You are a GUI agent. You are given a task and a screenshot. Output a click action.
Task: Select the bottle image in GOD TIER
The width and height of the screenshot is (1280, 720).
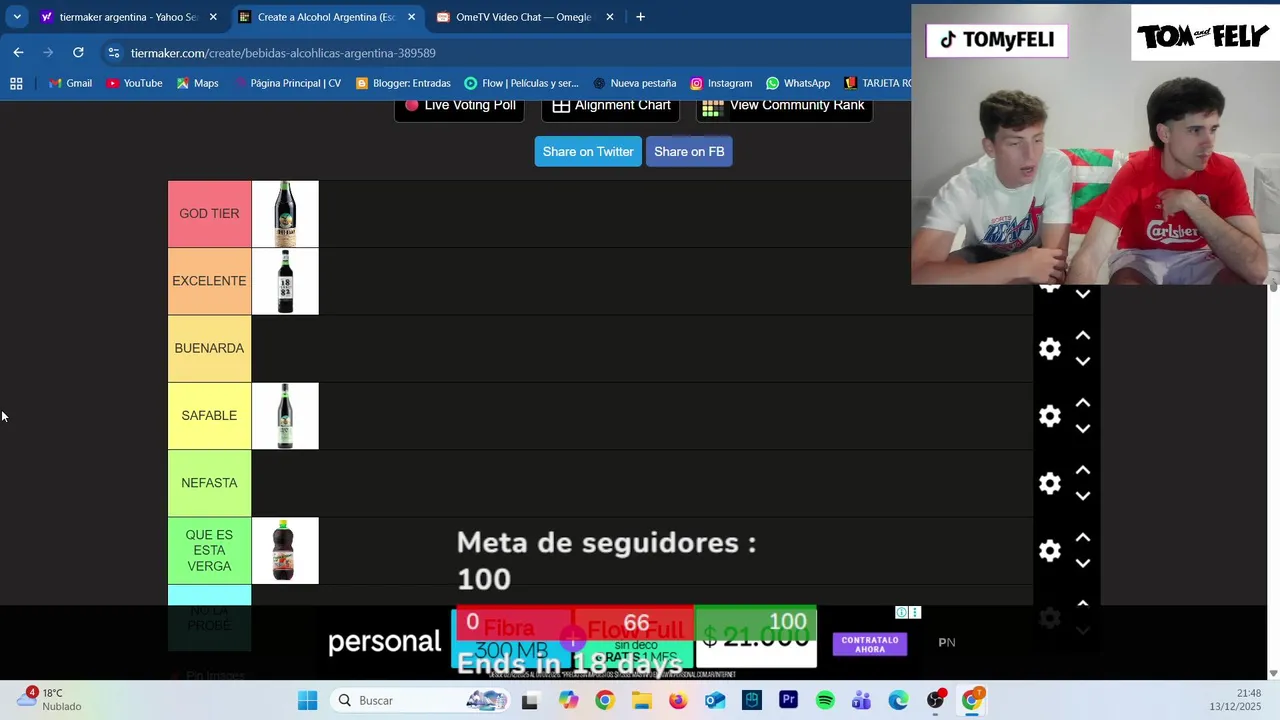285,214
